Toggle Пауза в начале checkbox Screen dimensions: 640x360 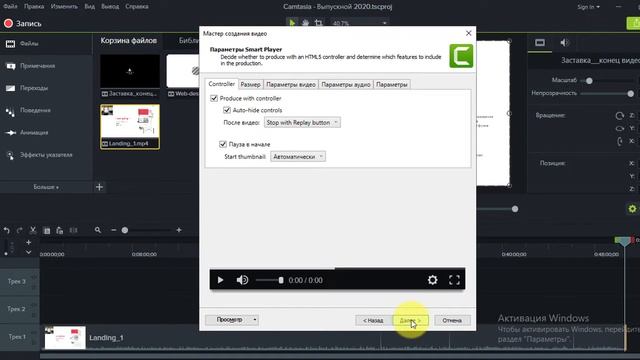click(x=223, y=144)
